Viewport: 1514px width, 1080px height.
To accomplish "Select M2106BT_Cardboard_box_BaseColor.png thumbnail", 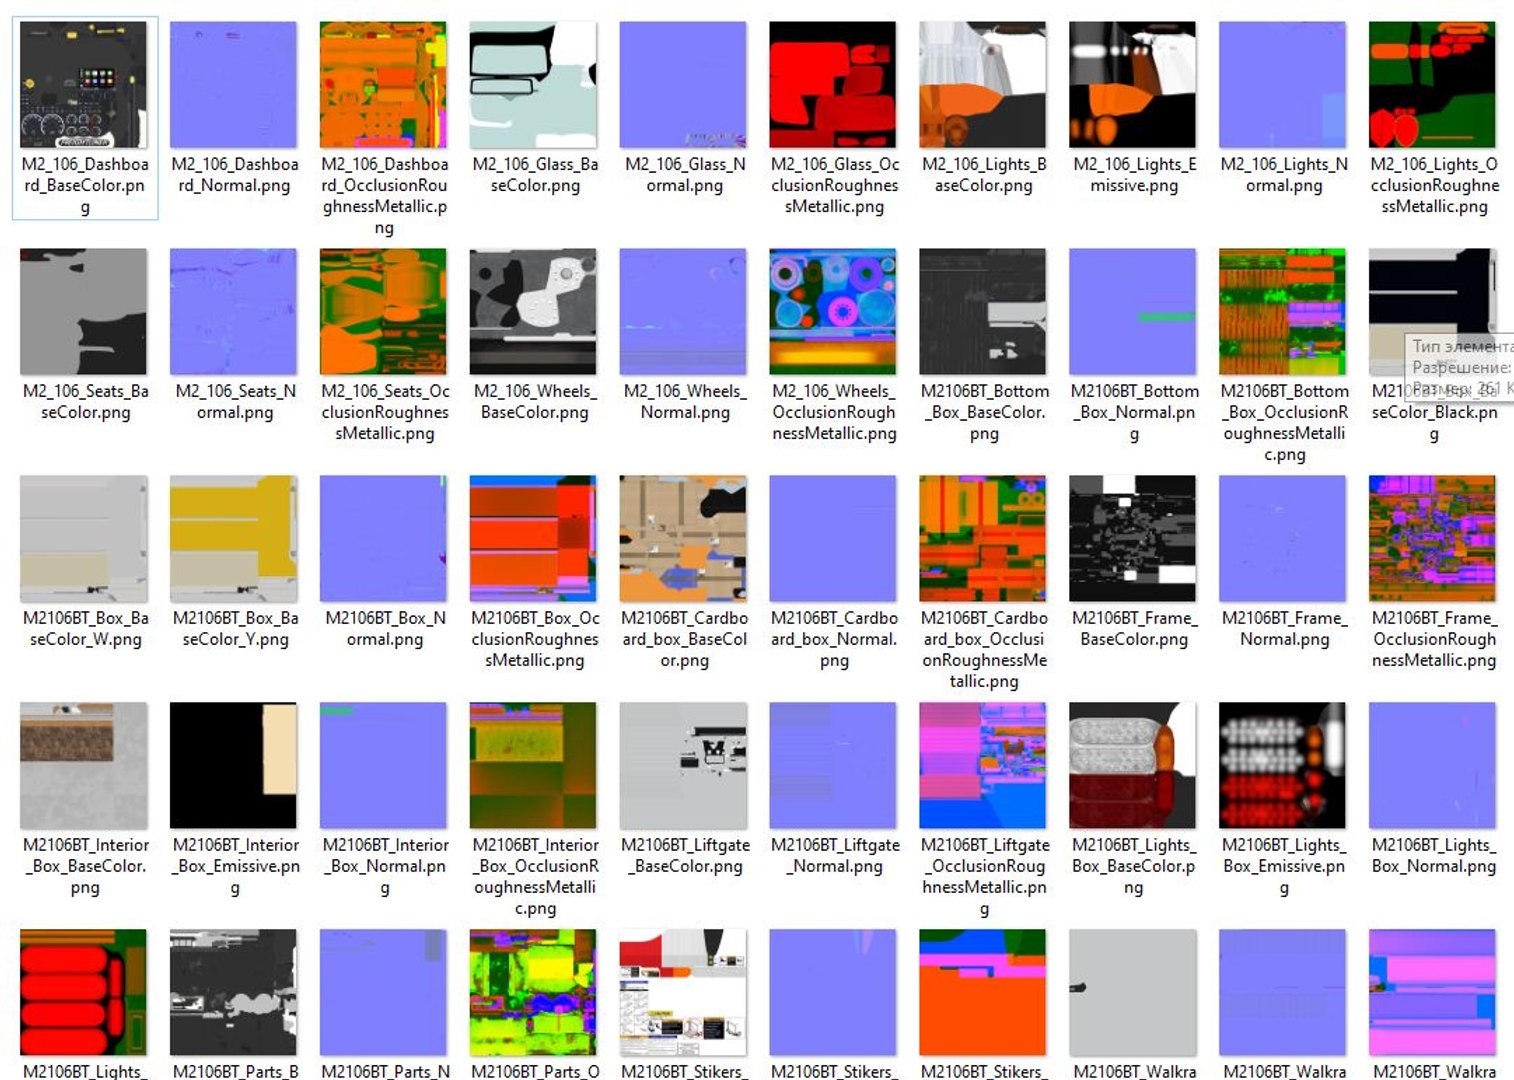I will [x=684, y=539].
